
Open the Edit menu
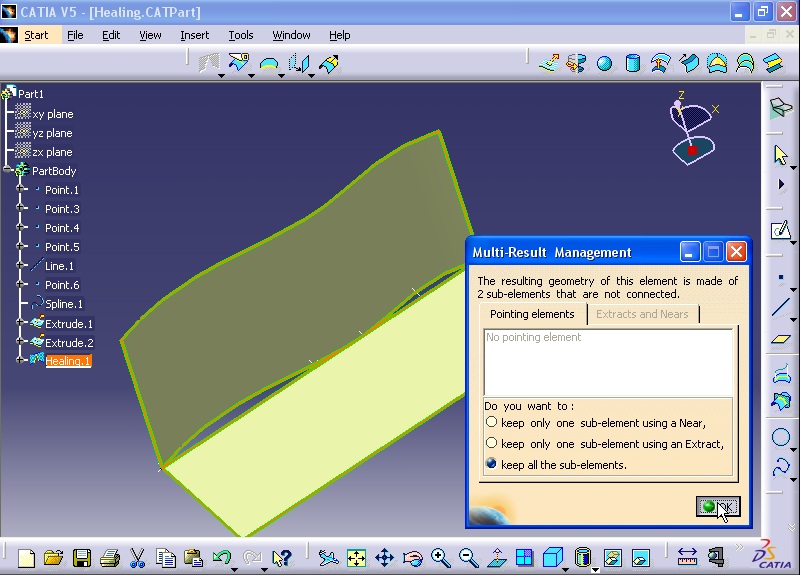click(111, 35)
